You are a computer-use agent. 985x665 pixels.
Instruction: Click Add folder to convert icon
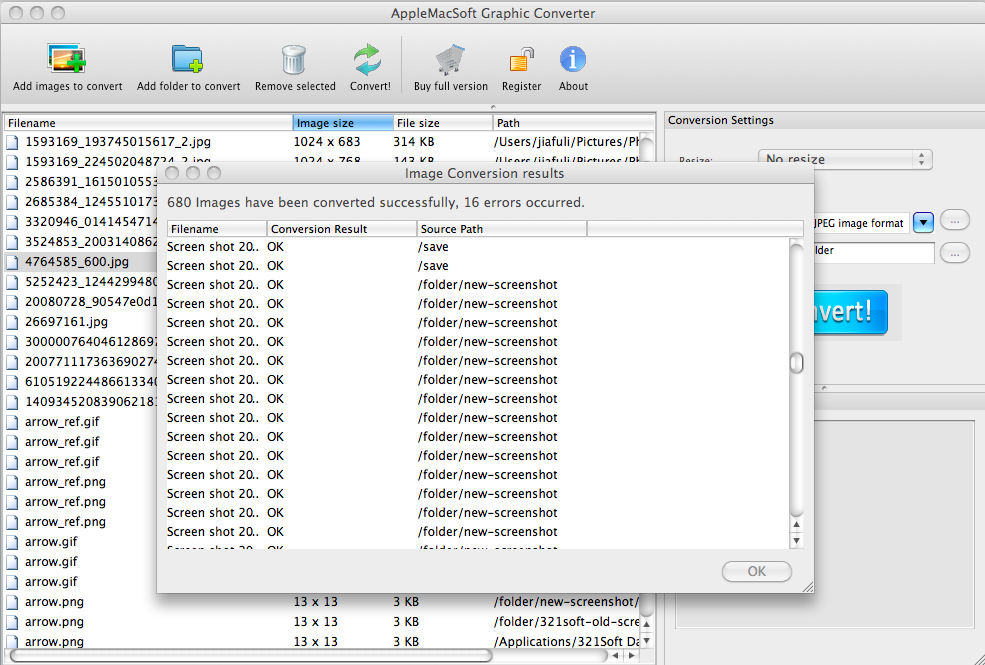pos(187,59)
